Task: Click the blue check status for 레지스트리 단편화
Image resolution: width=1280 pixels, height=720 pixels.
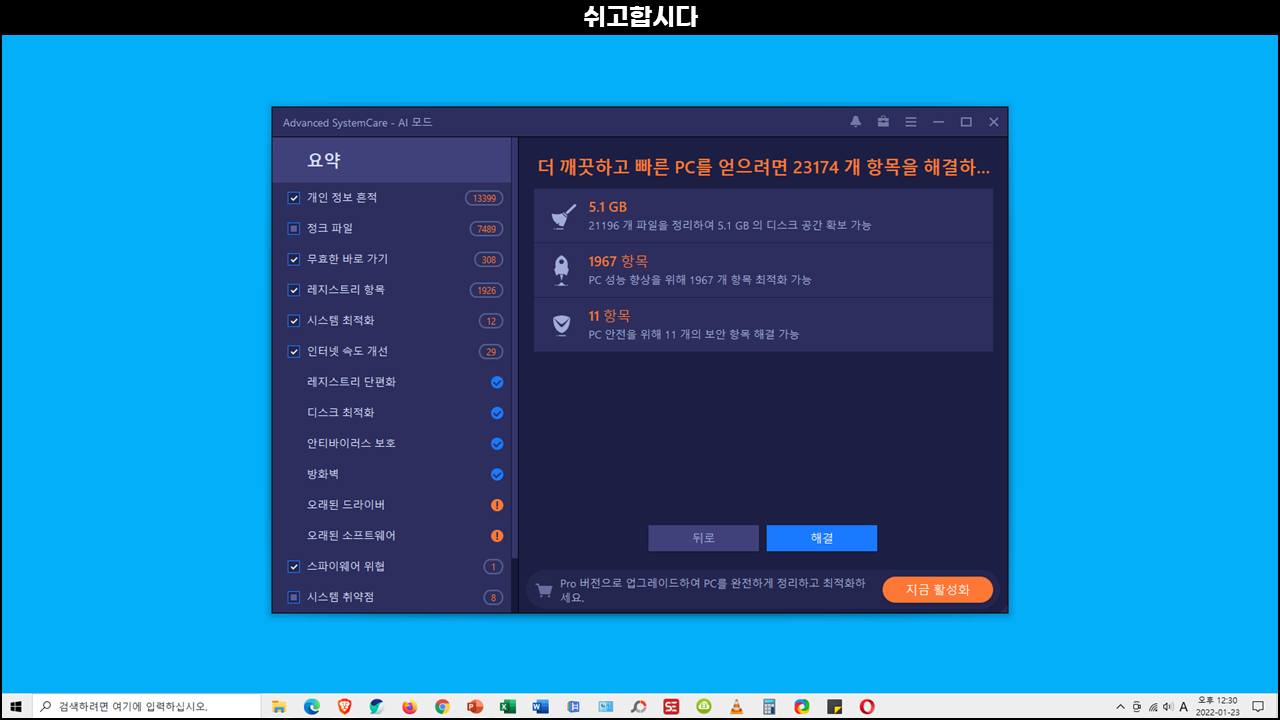Action: [497, 382]
